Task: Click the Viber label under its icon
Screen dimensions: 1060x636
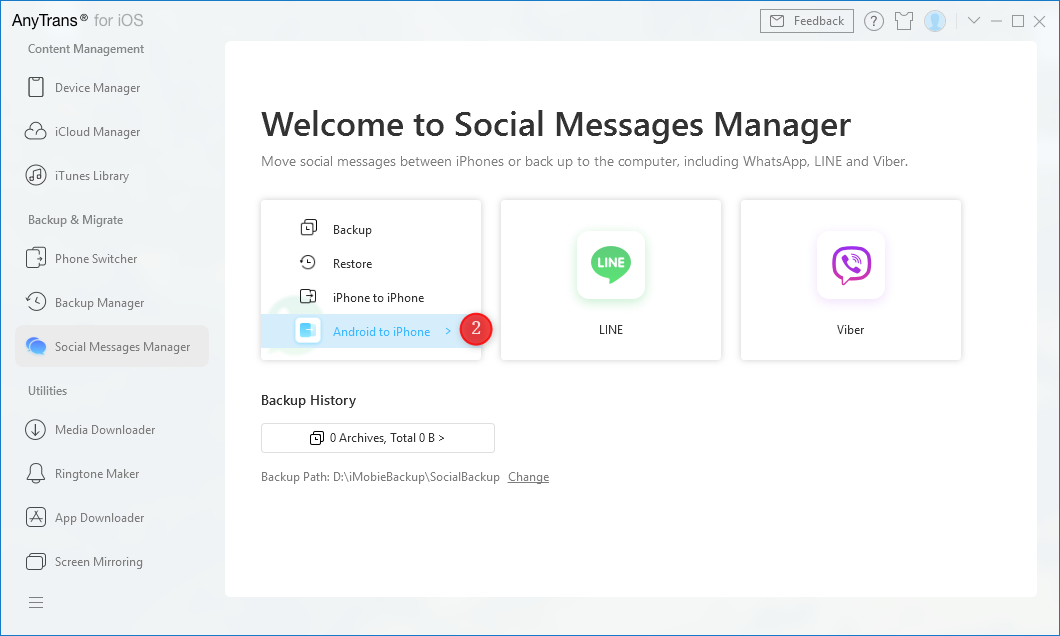Action: 850,330
